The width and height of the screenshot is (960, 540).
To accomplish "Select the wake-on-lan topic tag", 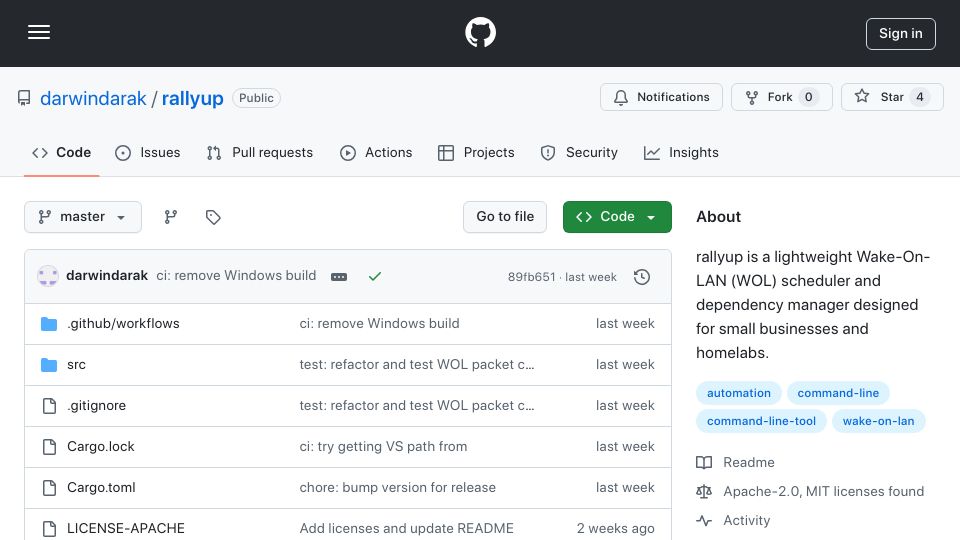I will click(x=879, y=421).
